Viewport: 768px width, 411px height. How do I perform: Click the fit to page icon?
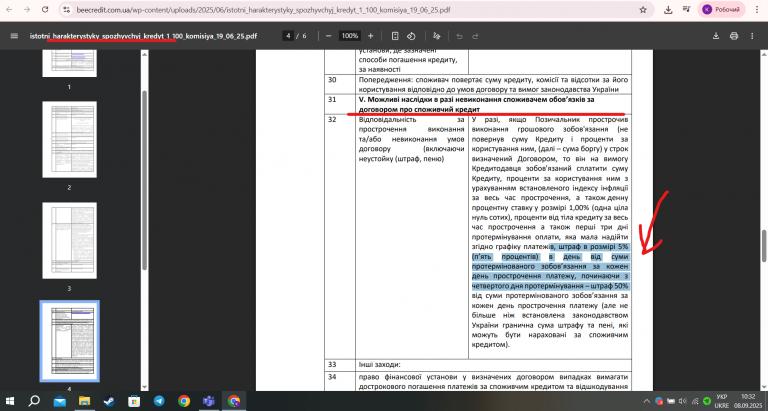click(x=395, y=36)
